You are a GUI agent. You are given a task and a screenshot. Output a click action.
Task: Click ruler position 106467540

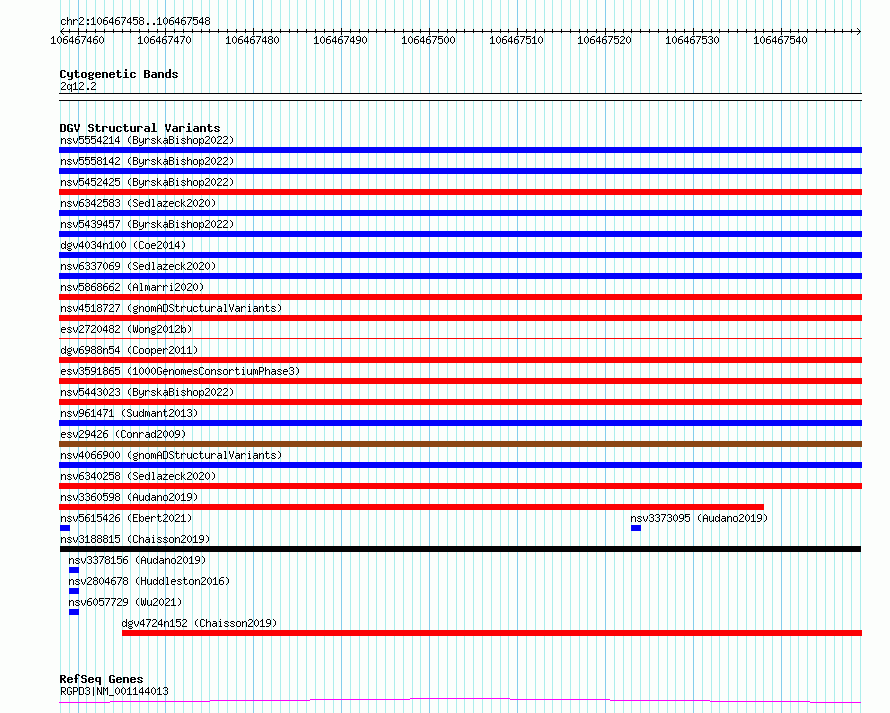pos(780,40)
